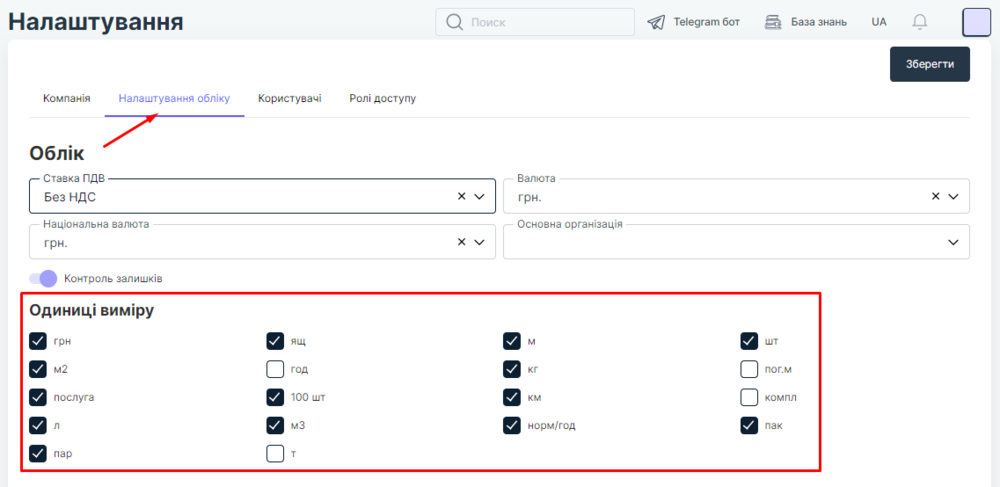Expand the Валюта dropdown chevron

point(954,196)
